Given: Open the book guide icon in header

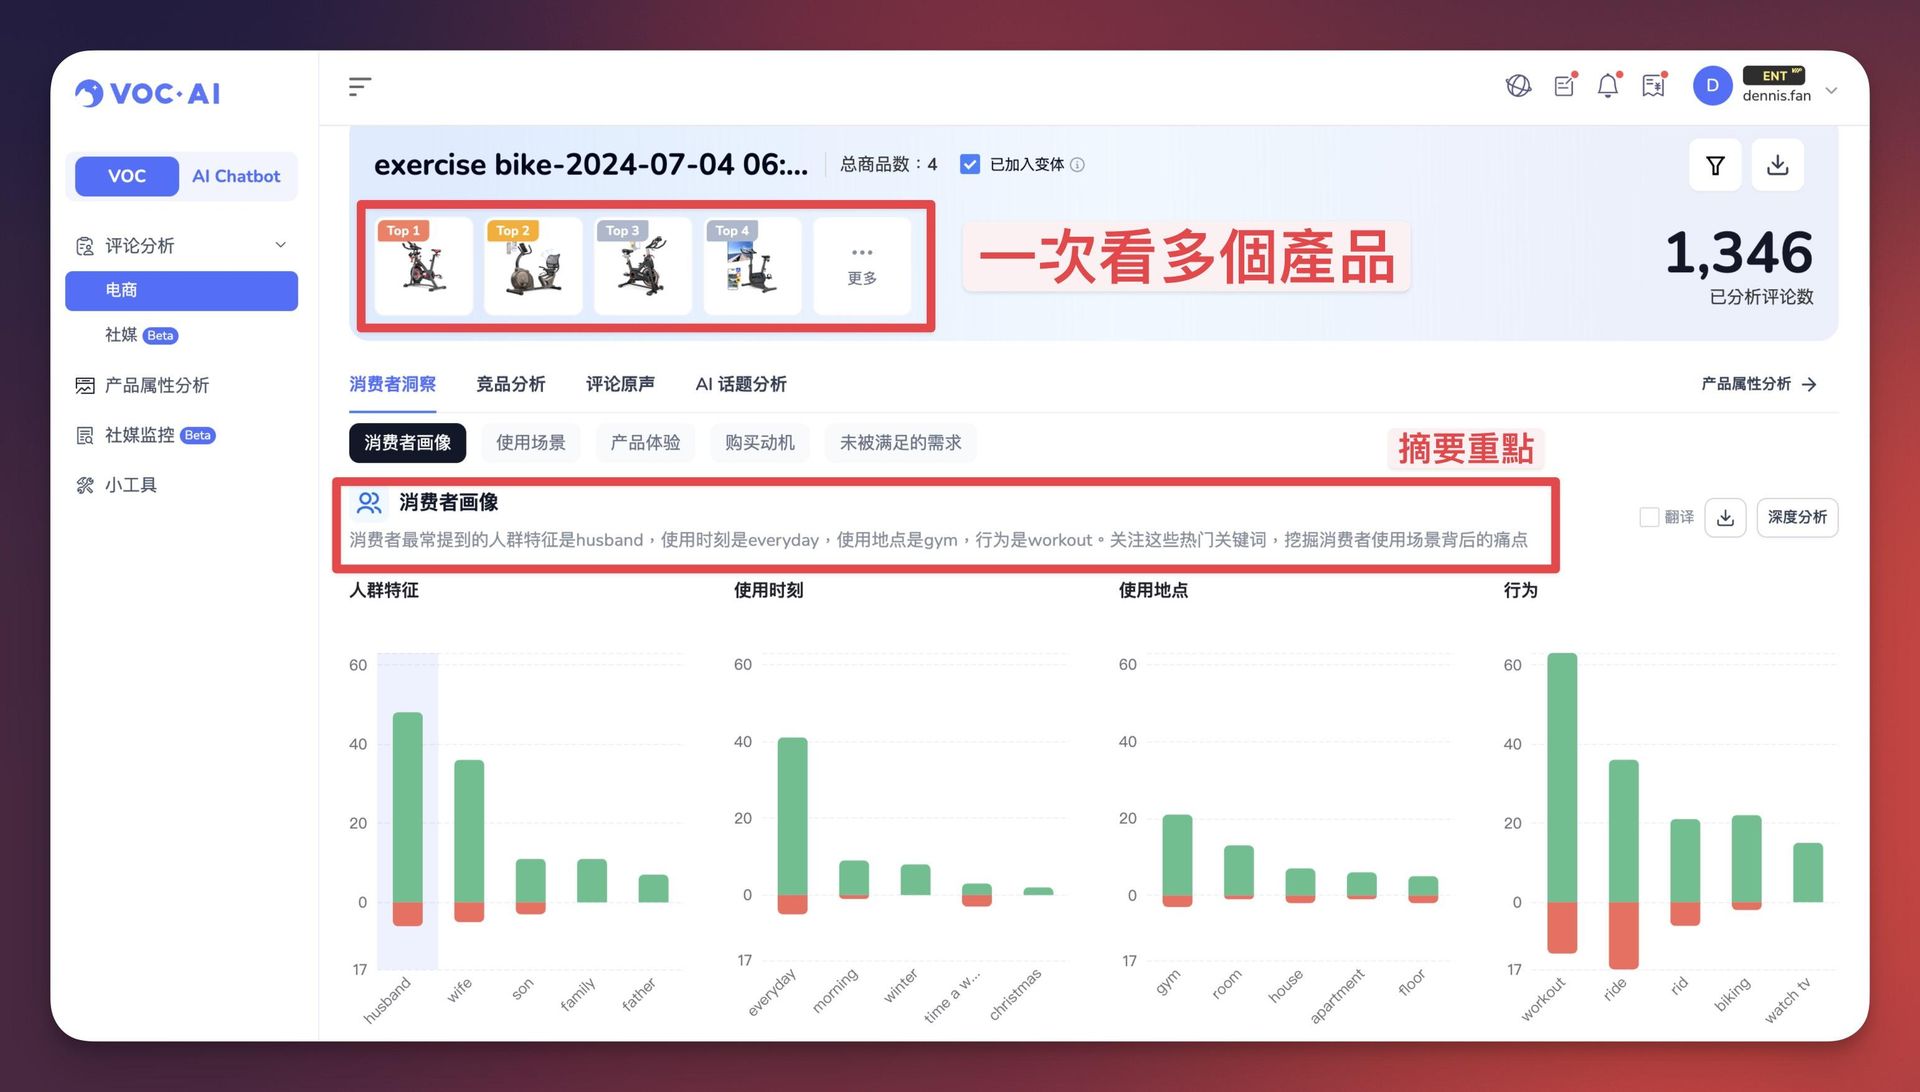Looking at the screenshot, I should tap(1653, 87).
